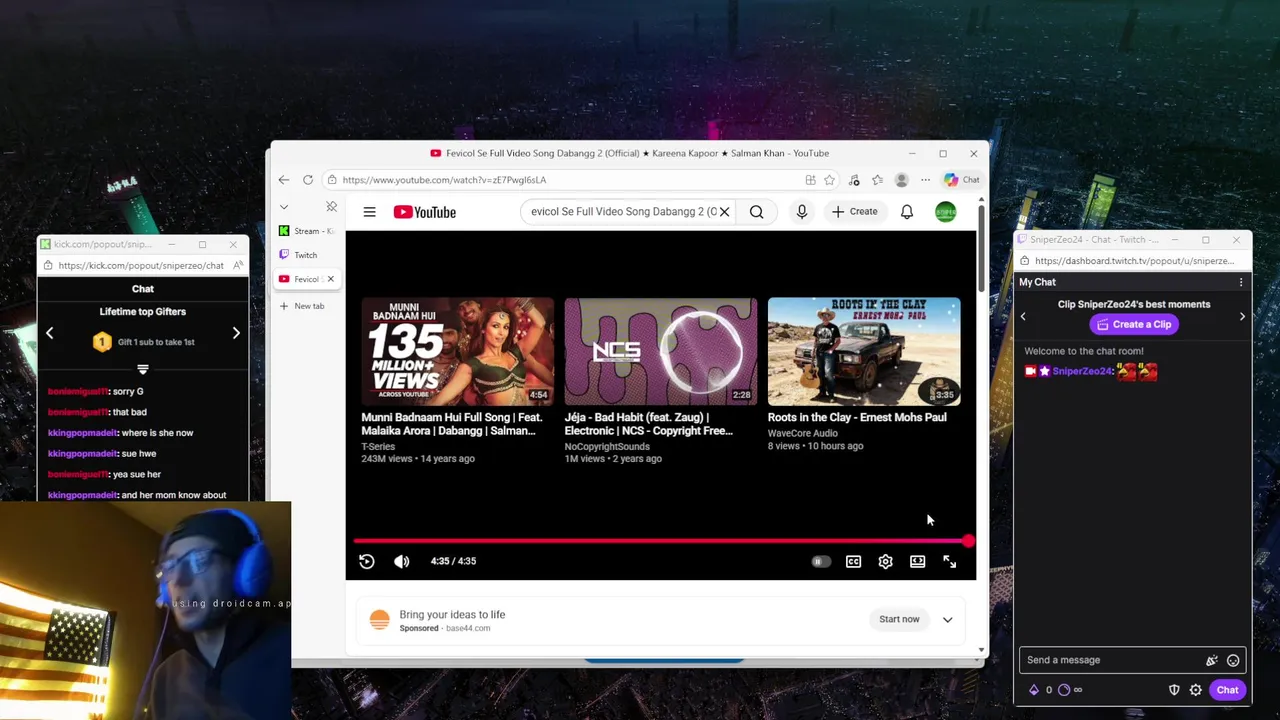Open the WaveCore Audio channel link
This screenshot has width=1280, height=720.
click(803, 433)
